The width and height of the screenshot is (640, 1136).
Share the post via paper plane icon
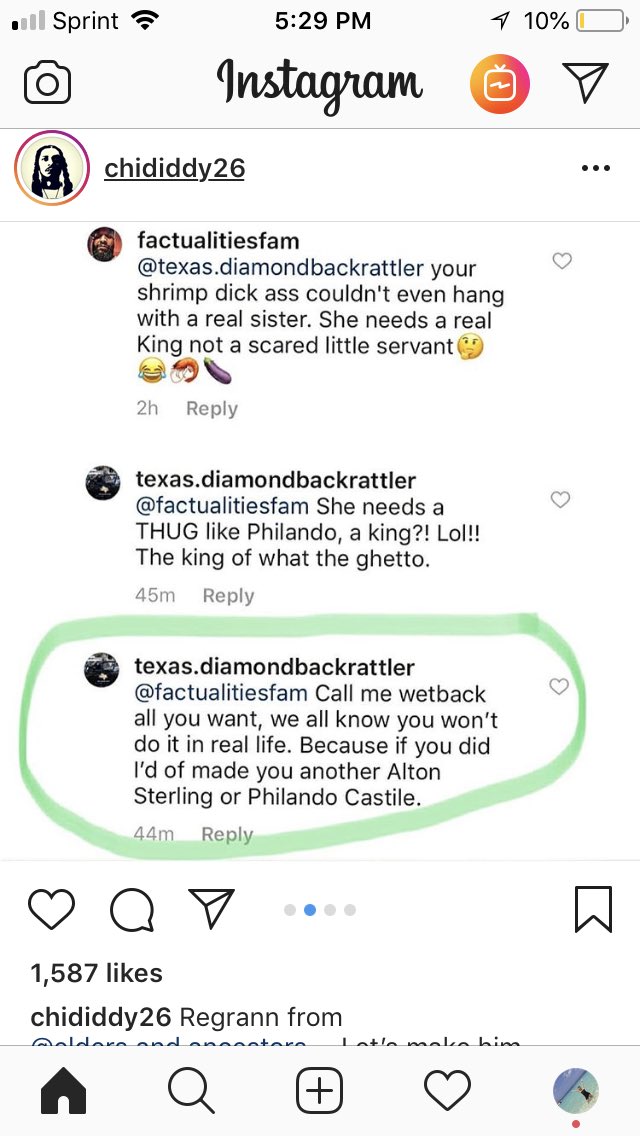[212, 908]
